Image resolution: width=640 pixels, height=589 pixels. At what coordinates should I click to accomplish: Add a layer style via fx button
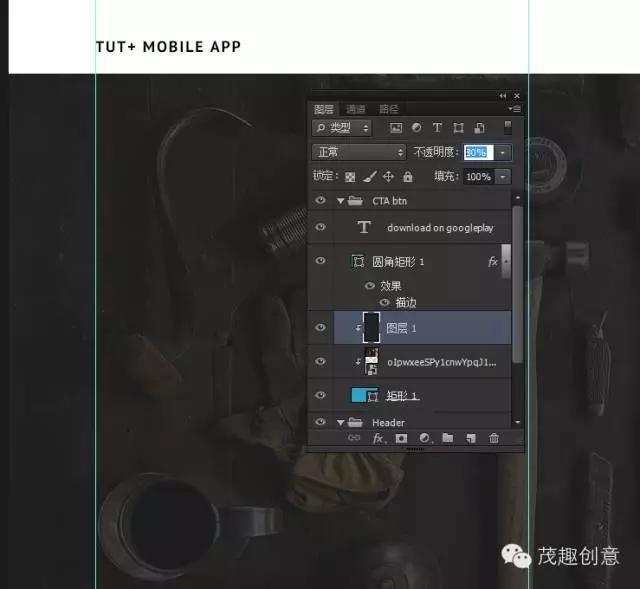pos(378,438)
